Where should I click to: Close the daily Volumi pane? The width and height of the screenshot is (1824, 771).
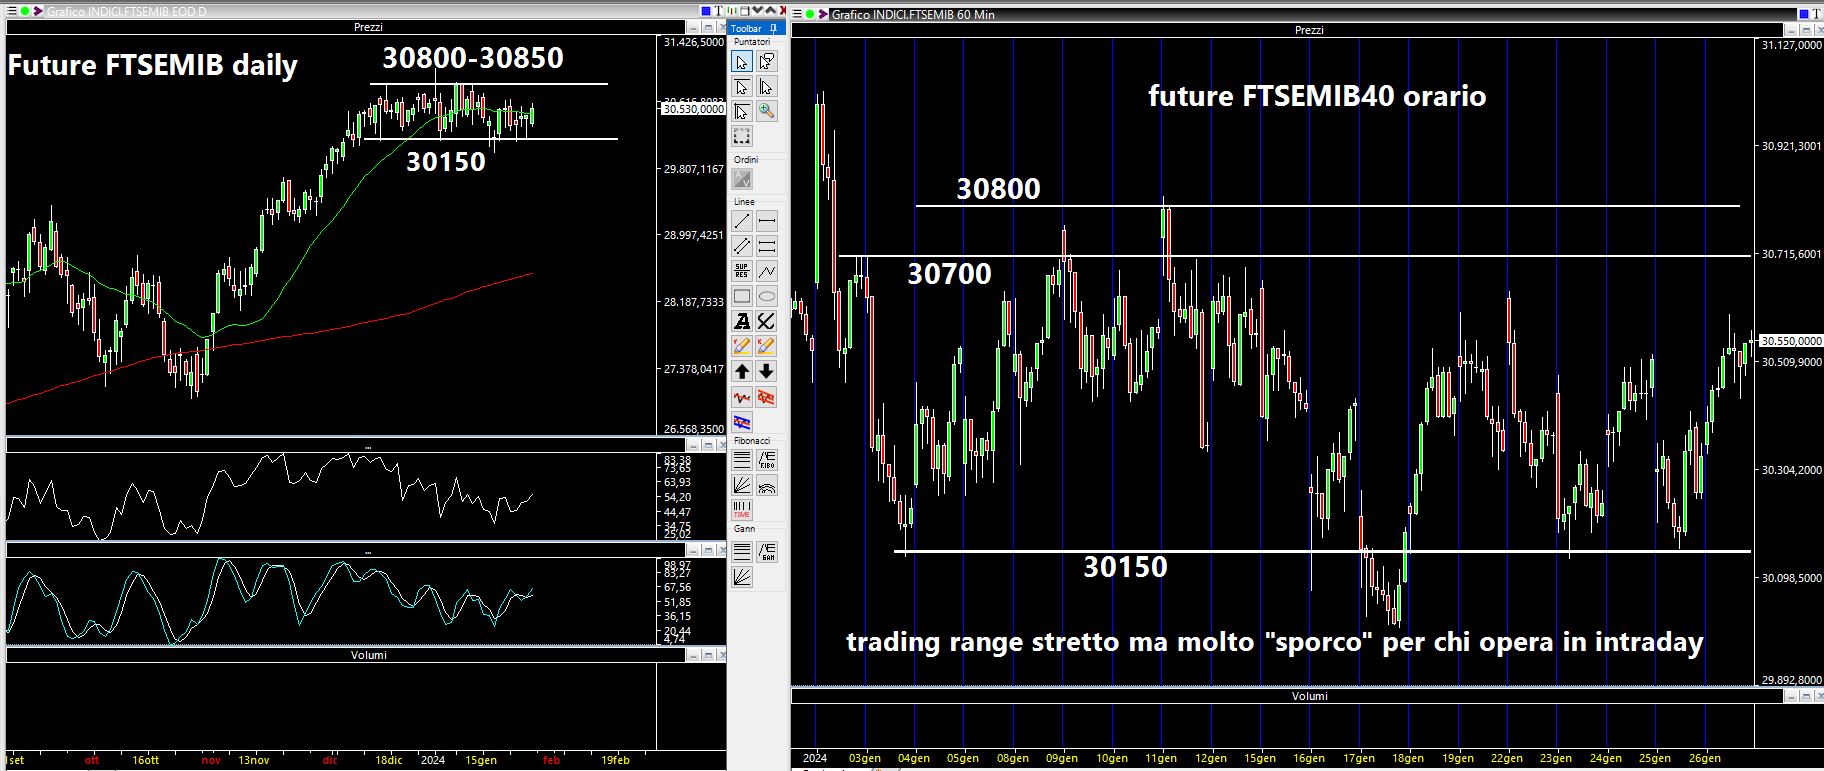pyautogui.click(x=722, y=655)
